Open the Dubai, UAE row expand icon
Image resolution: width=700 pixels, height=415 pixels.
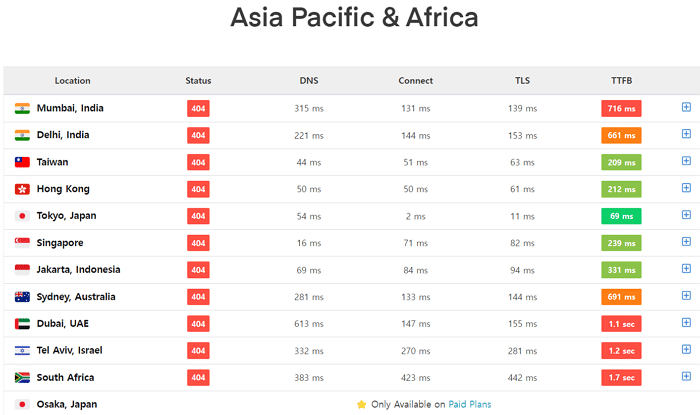pos(686,322)
